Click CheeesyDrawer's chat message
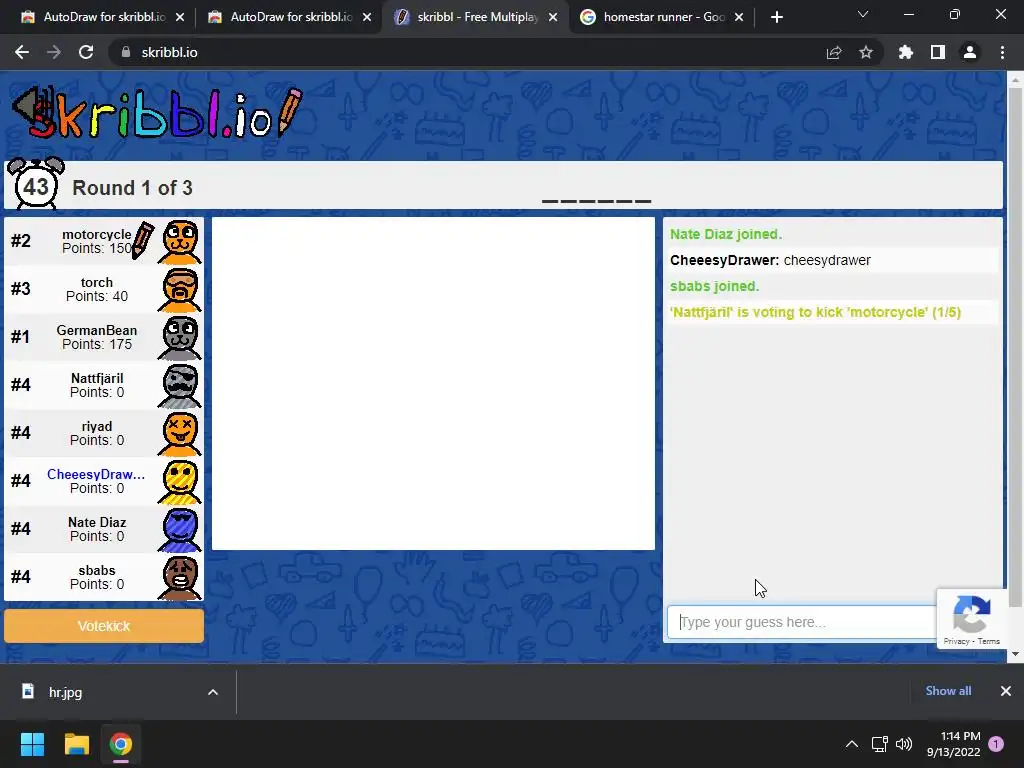Screen dimensions: 1024x768 [x=771, y=260]
